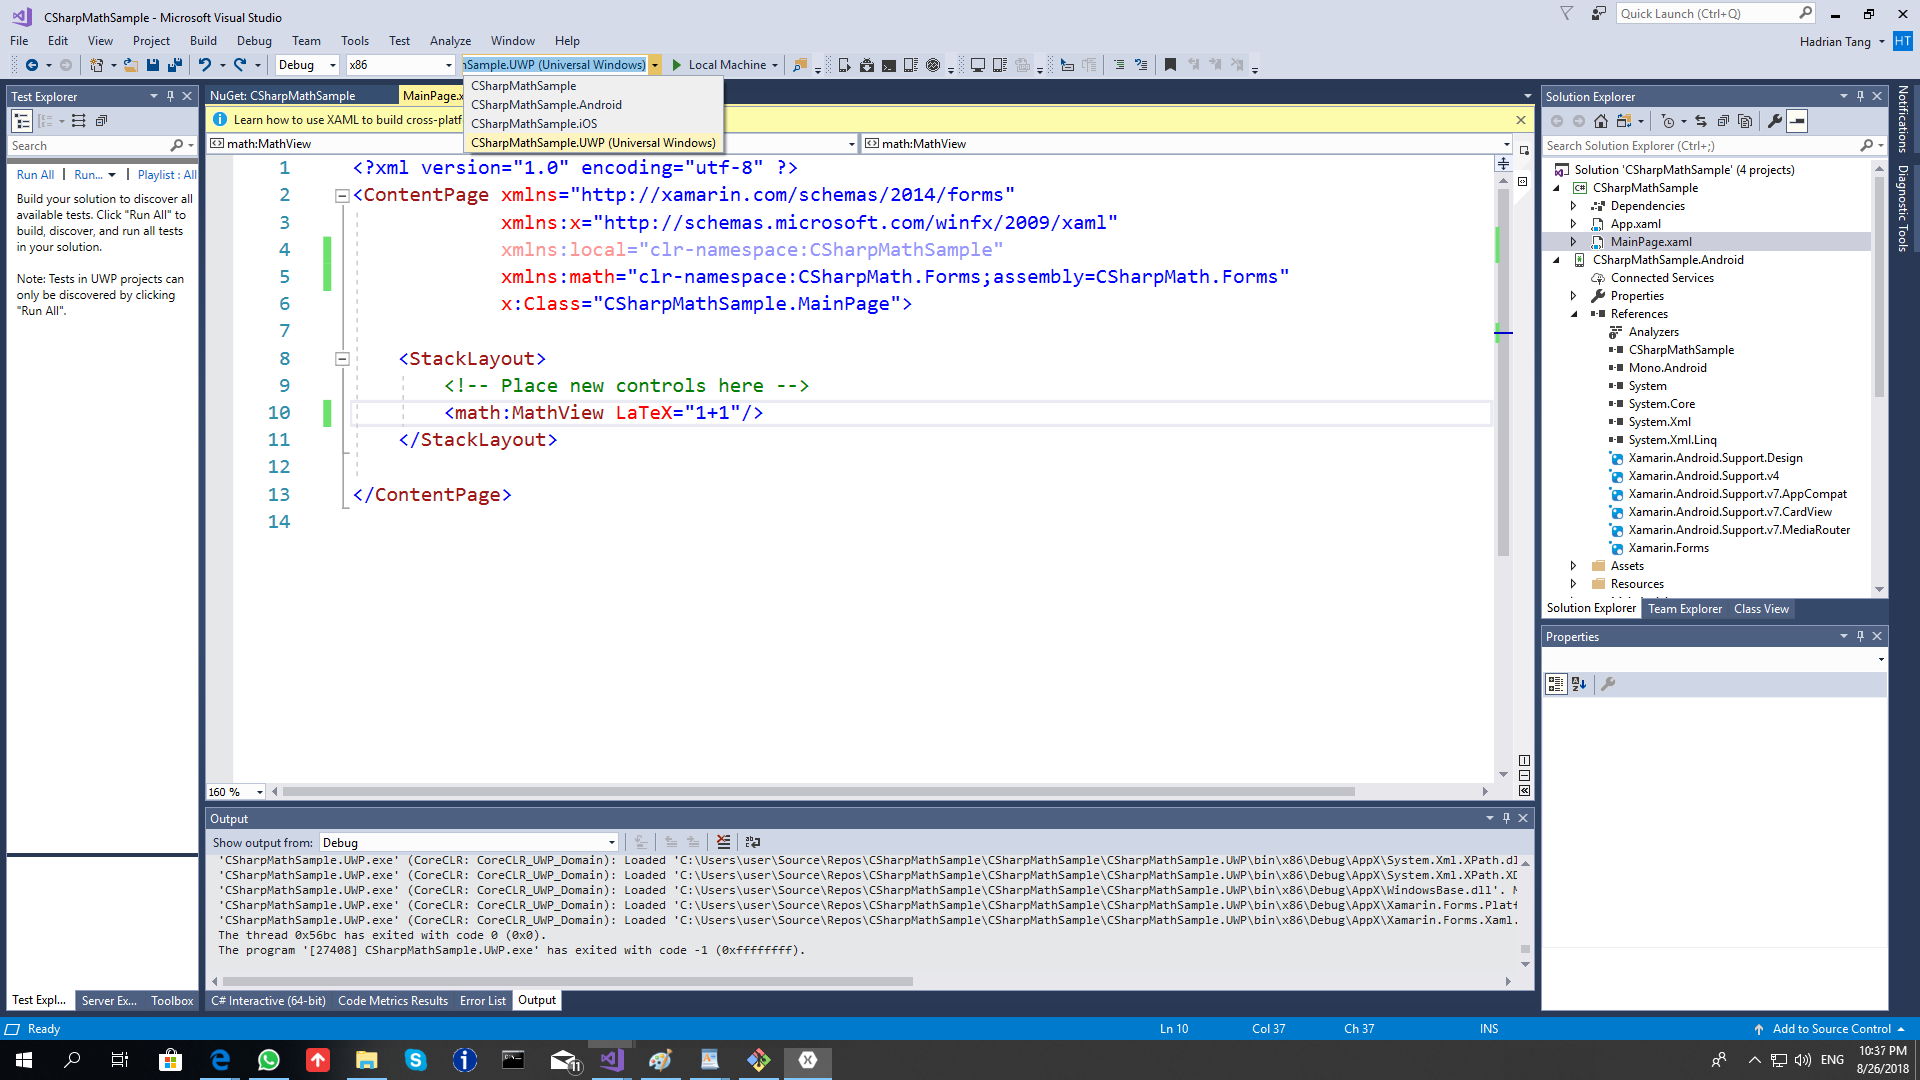Open the Debug solution configuration dropdown
1920x1080 pixels.
[x=306, y=65]
